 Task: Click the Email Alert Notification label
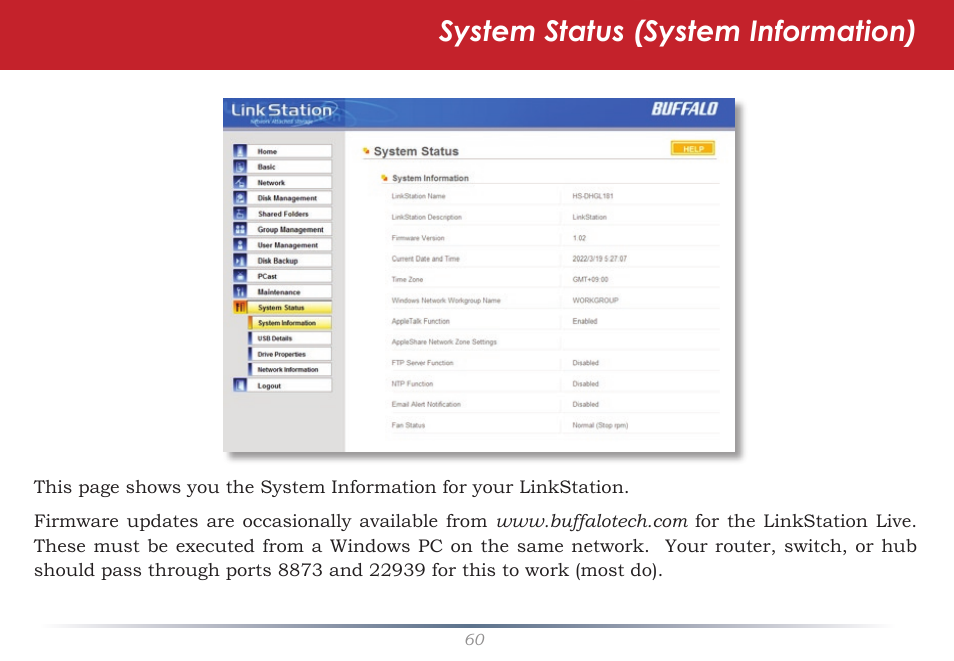[x=426, y=404]
